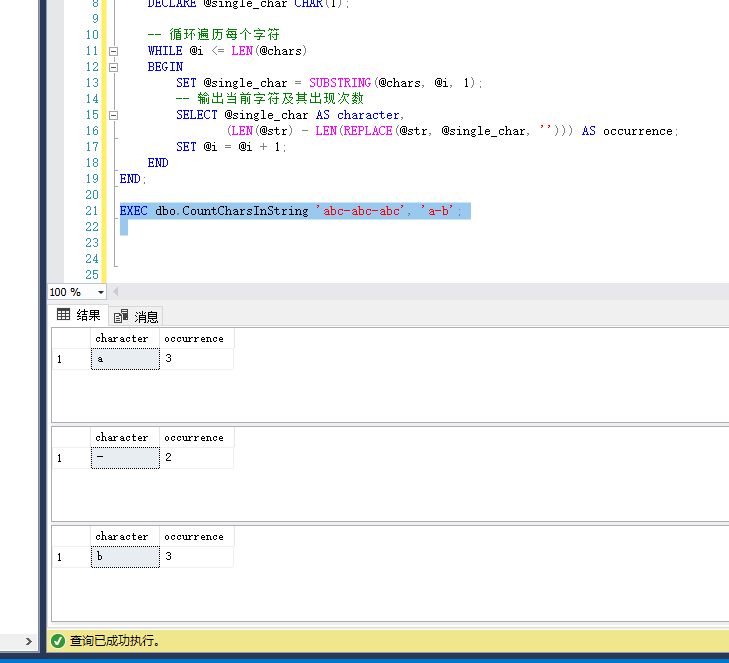Click the 'occurrence' header in third grid

195,537
